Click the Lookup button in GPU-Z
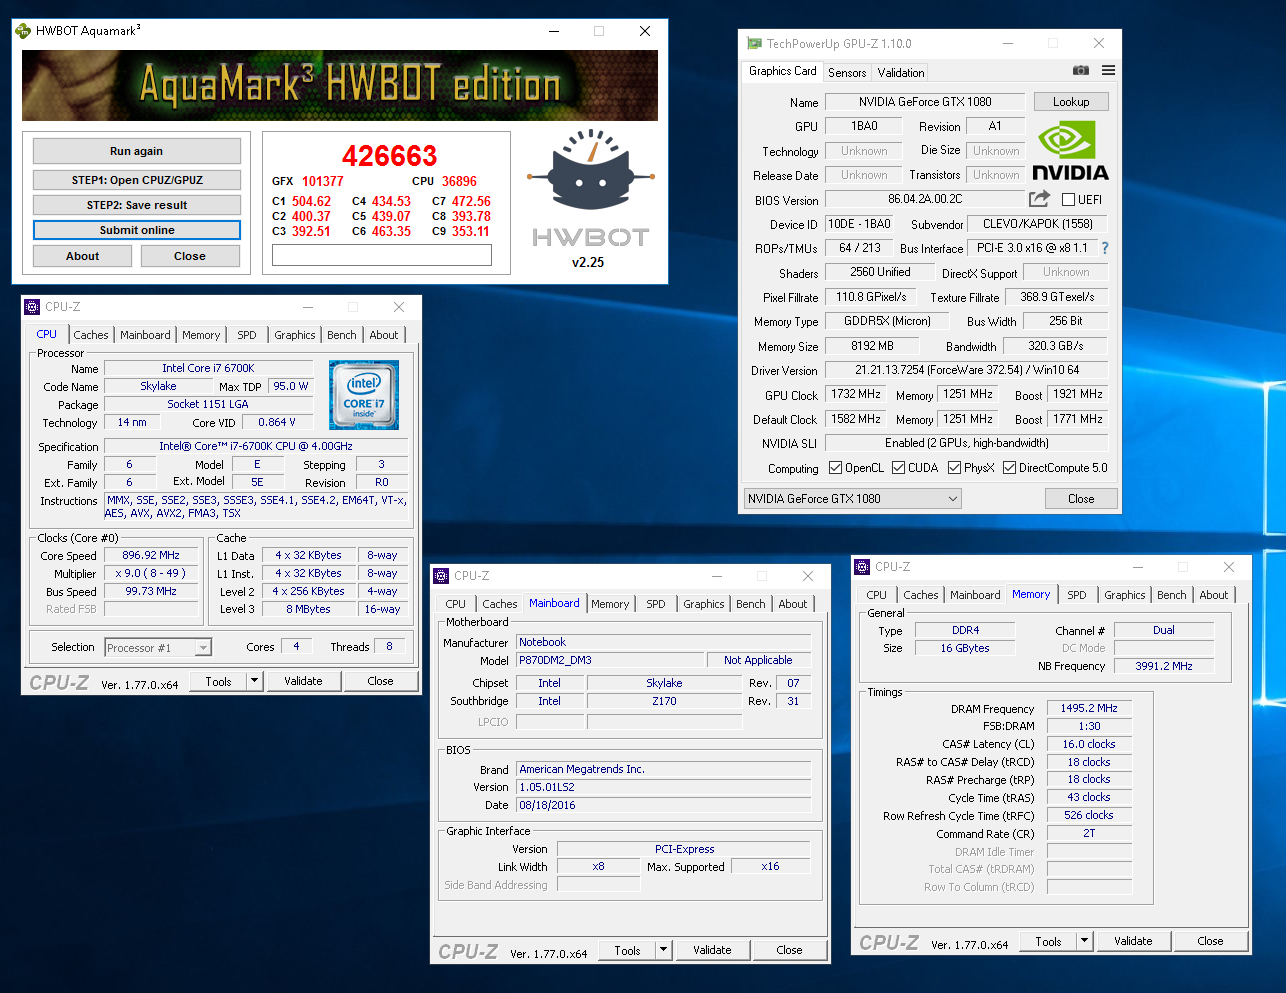Viewport: 1286px width, 993px height. point(1071,102)
